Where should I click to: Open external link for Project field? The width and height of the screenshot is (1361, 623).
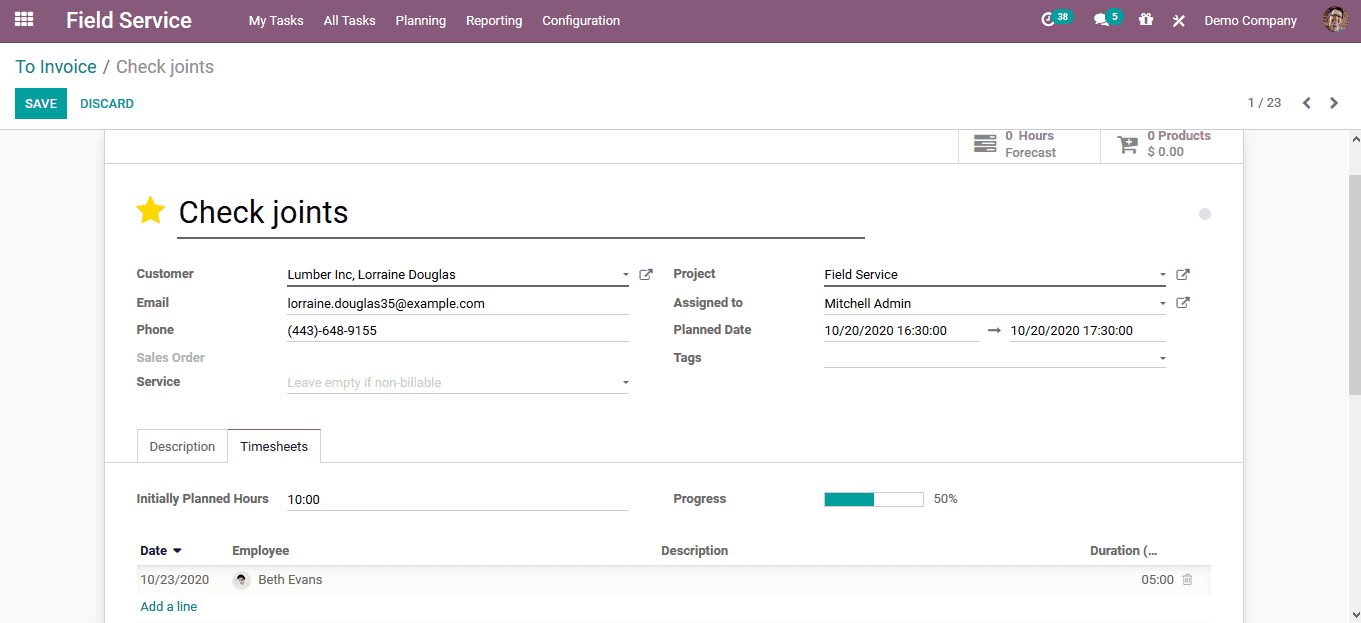pos(1183,274)
